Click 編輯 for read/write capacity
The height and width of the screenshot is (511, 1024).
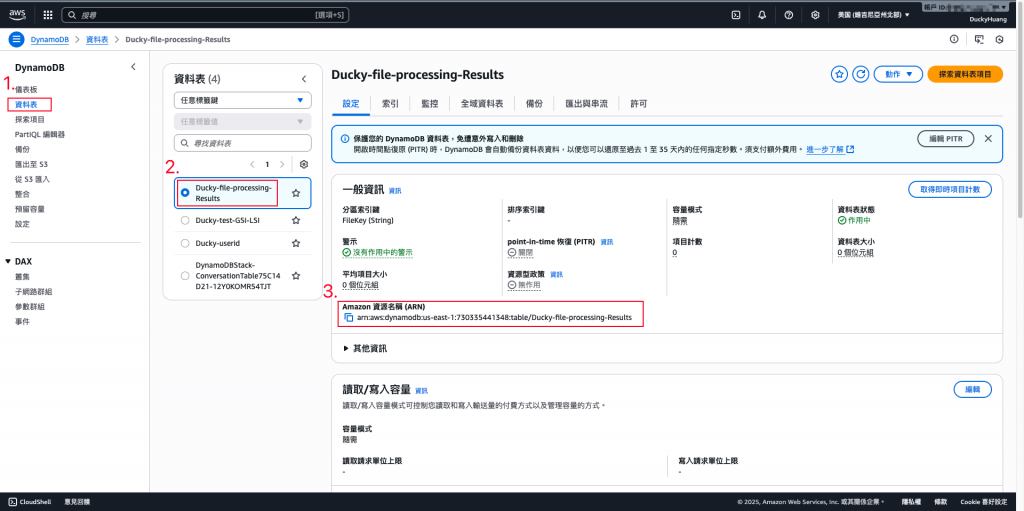tap(972, 389)
